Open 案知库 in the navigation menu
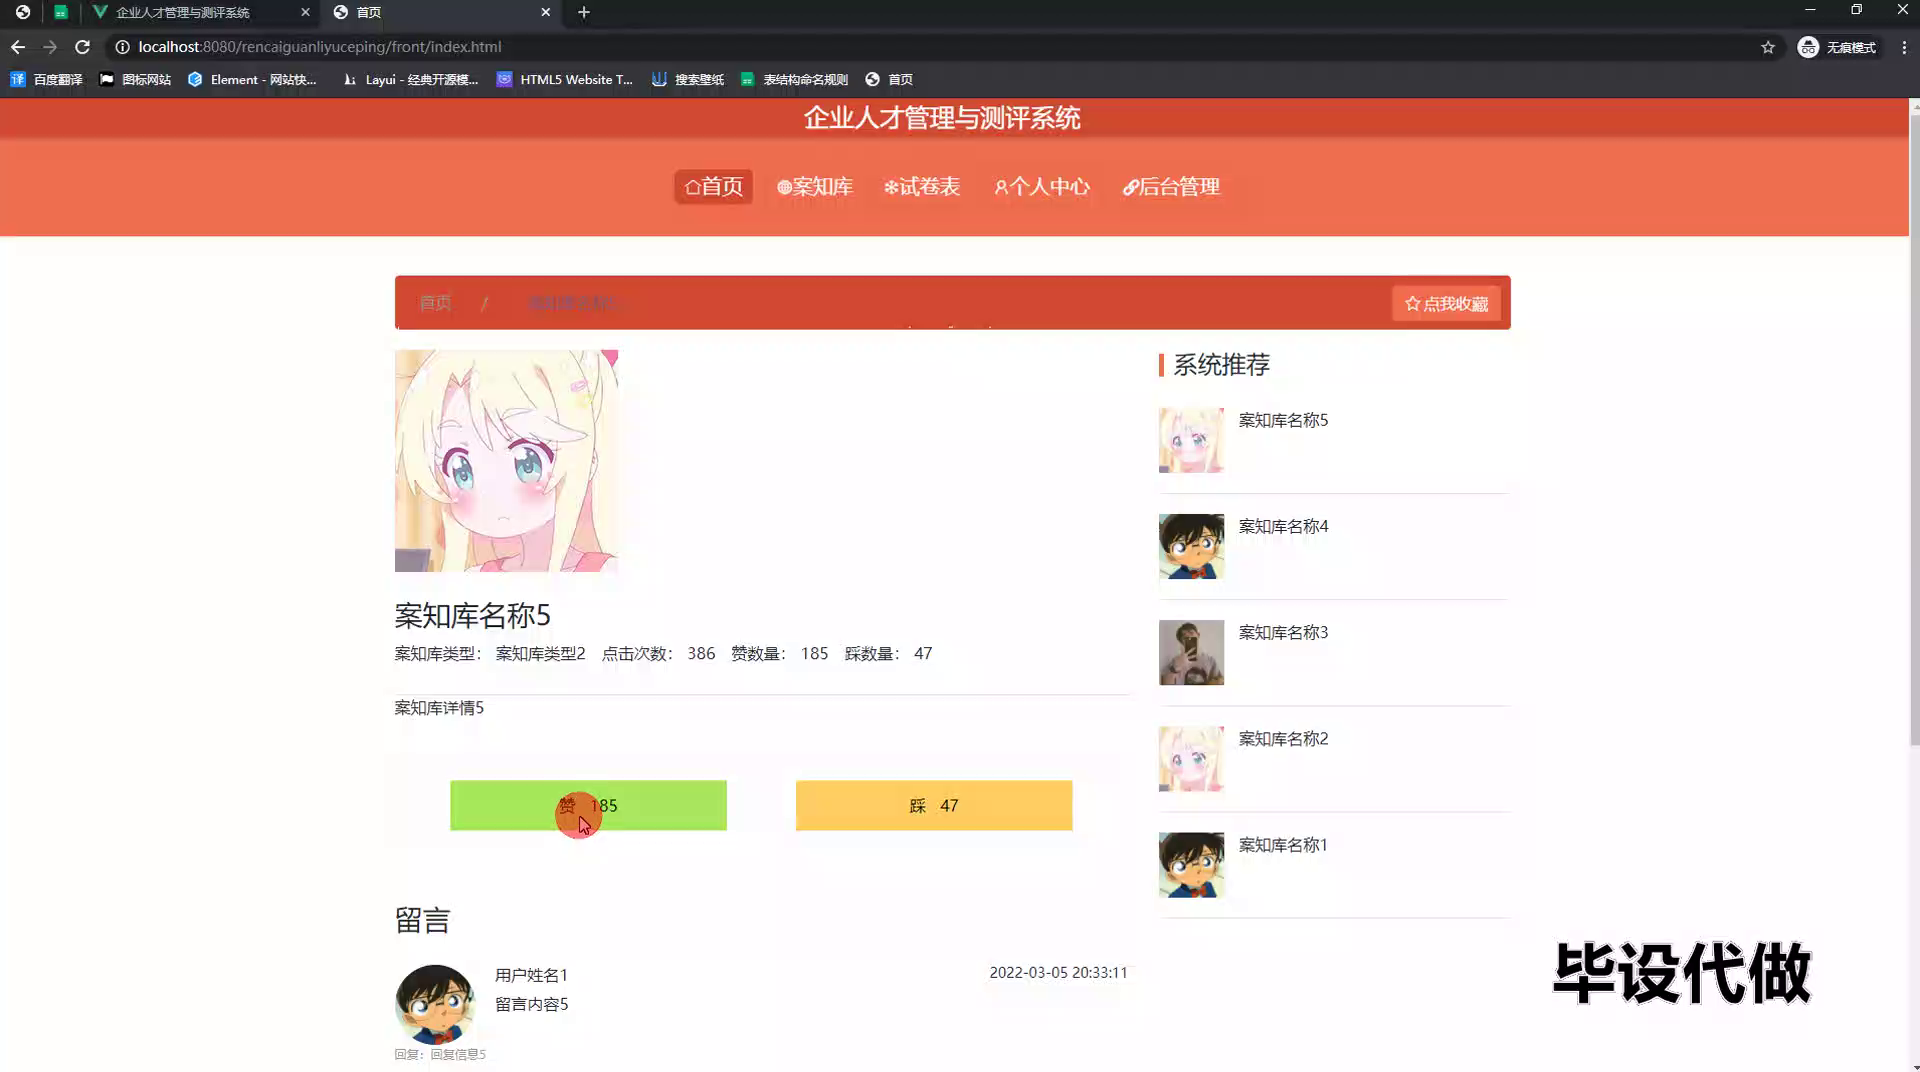The width and height of the screenshot is (1920, 1072). [x=815, y=187]
